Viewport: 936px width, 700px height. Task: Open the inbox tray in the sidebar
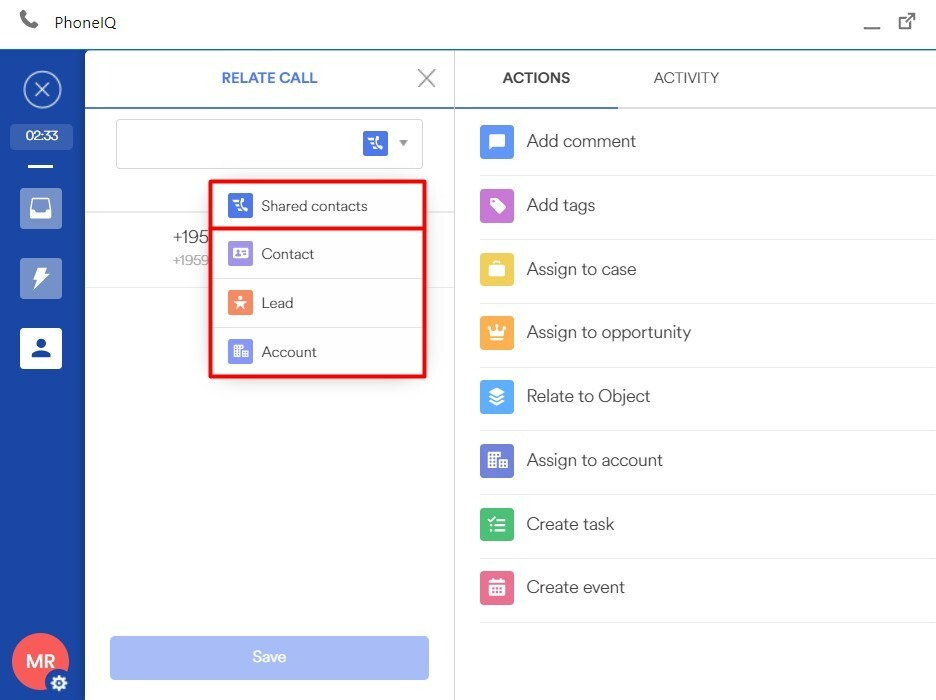[x=41, y=209]
